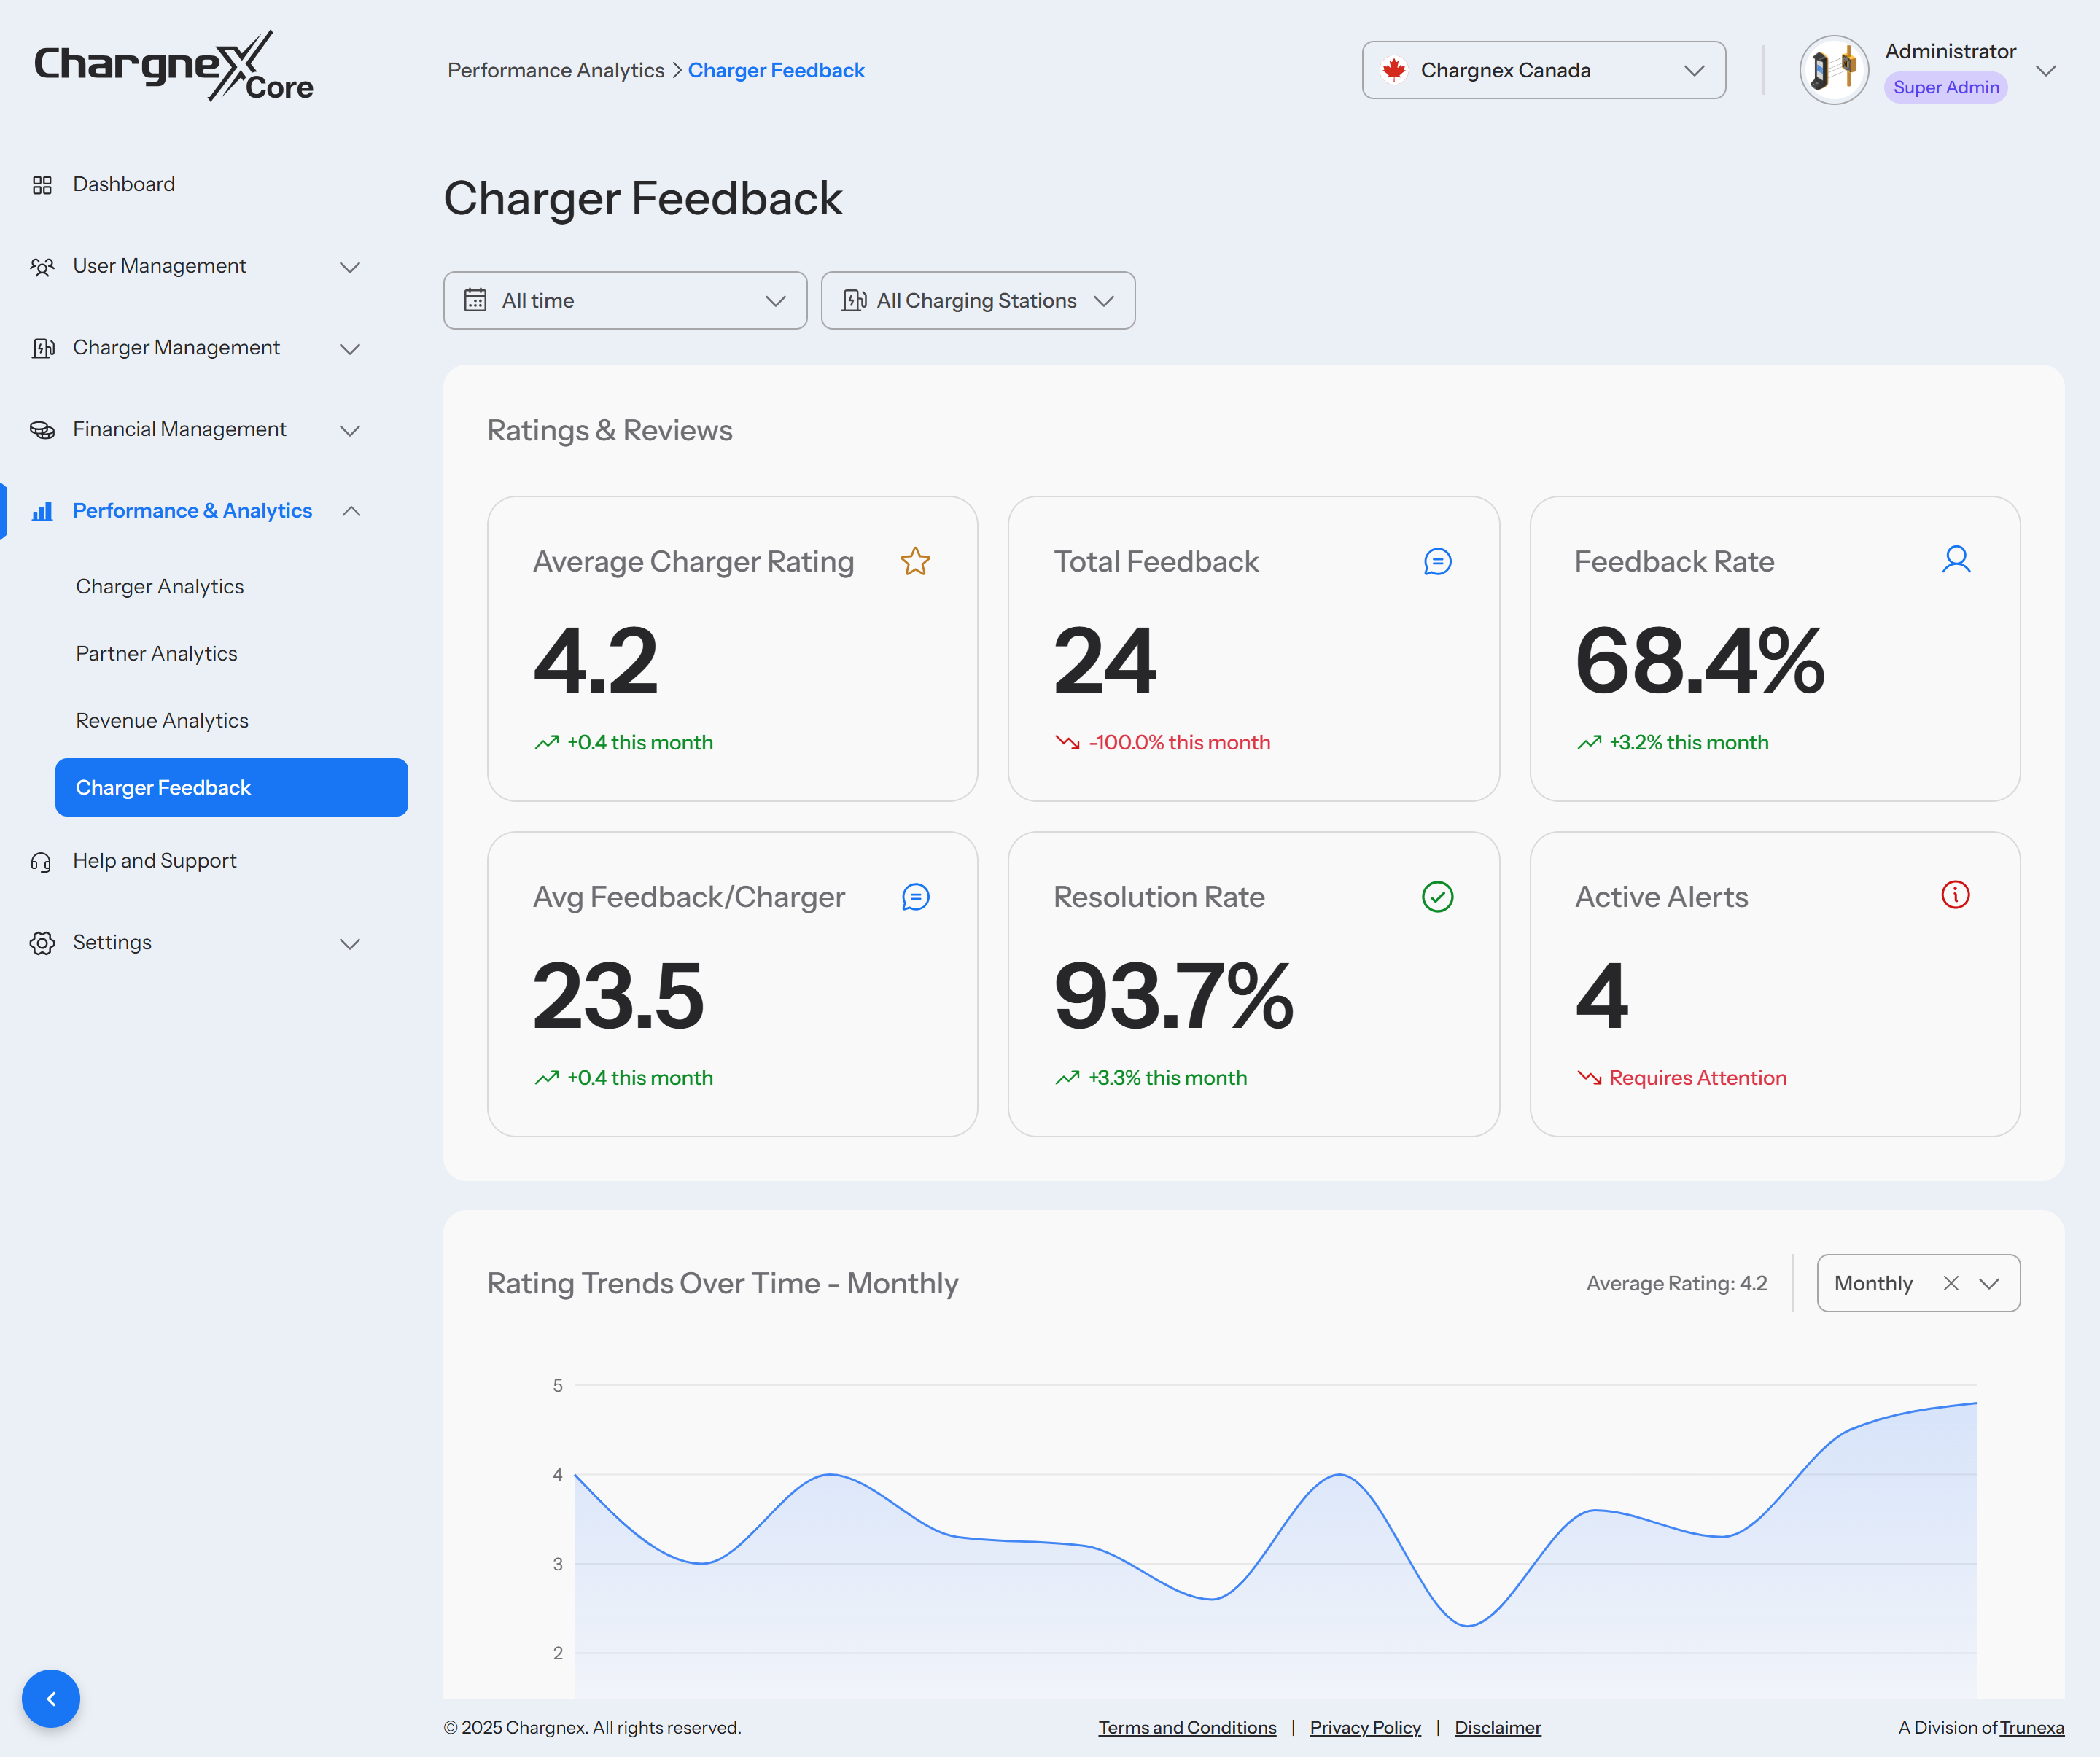The height and width of the screenshot is (1757, 2100).
Task: Click the Performance Analytics breadcrumb
Action: point(555,70)
